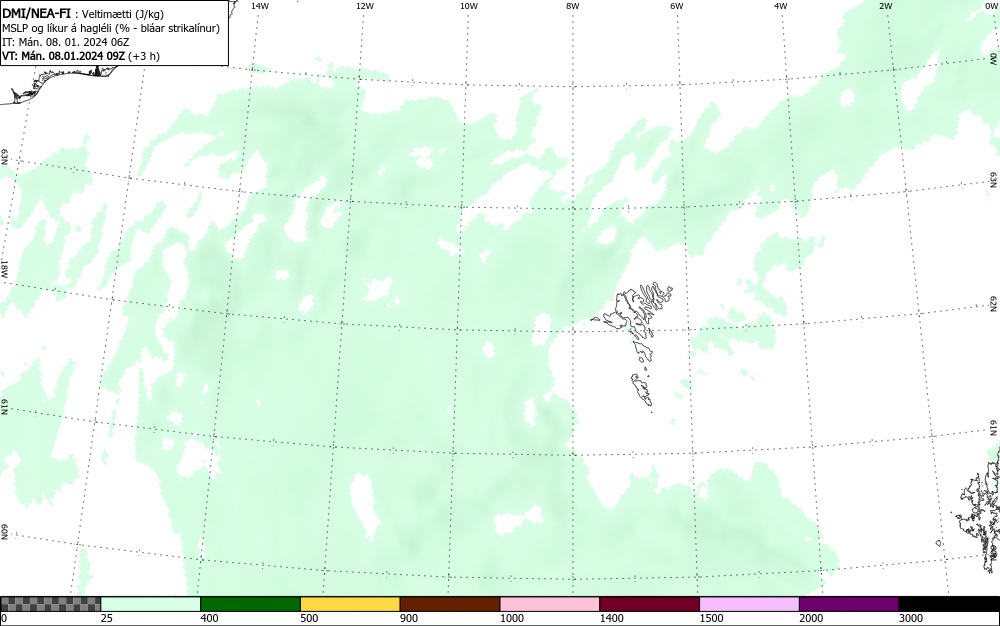Viewport: 1000px width, 626px height.
Task: Click the MSLP og líkur á hagléli line
Action: coord(111,28)
